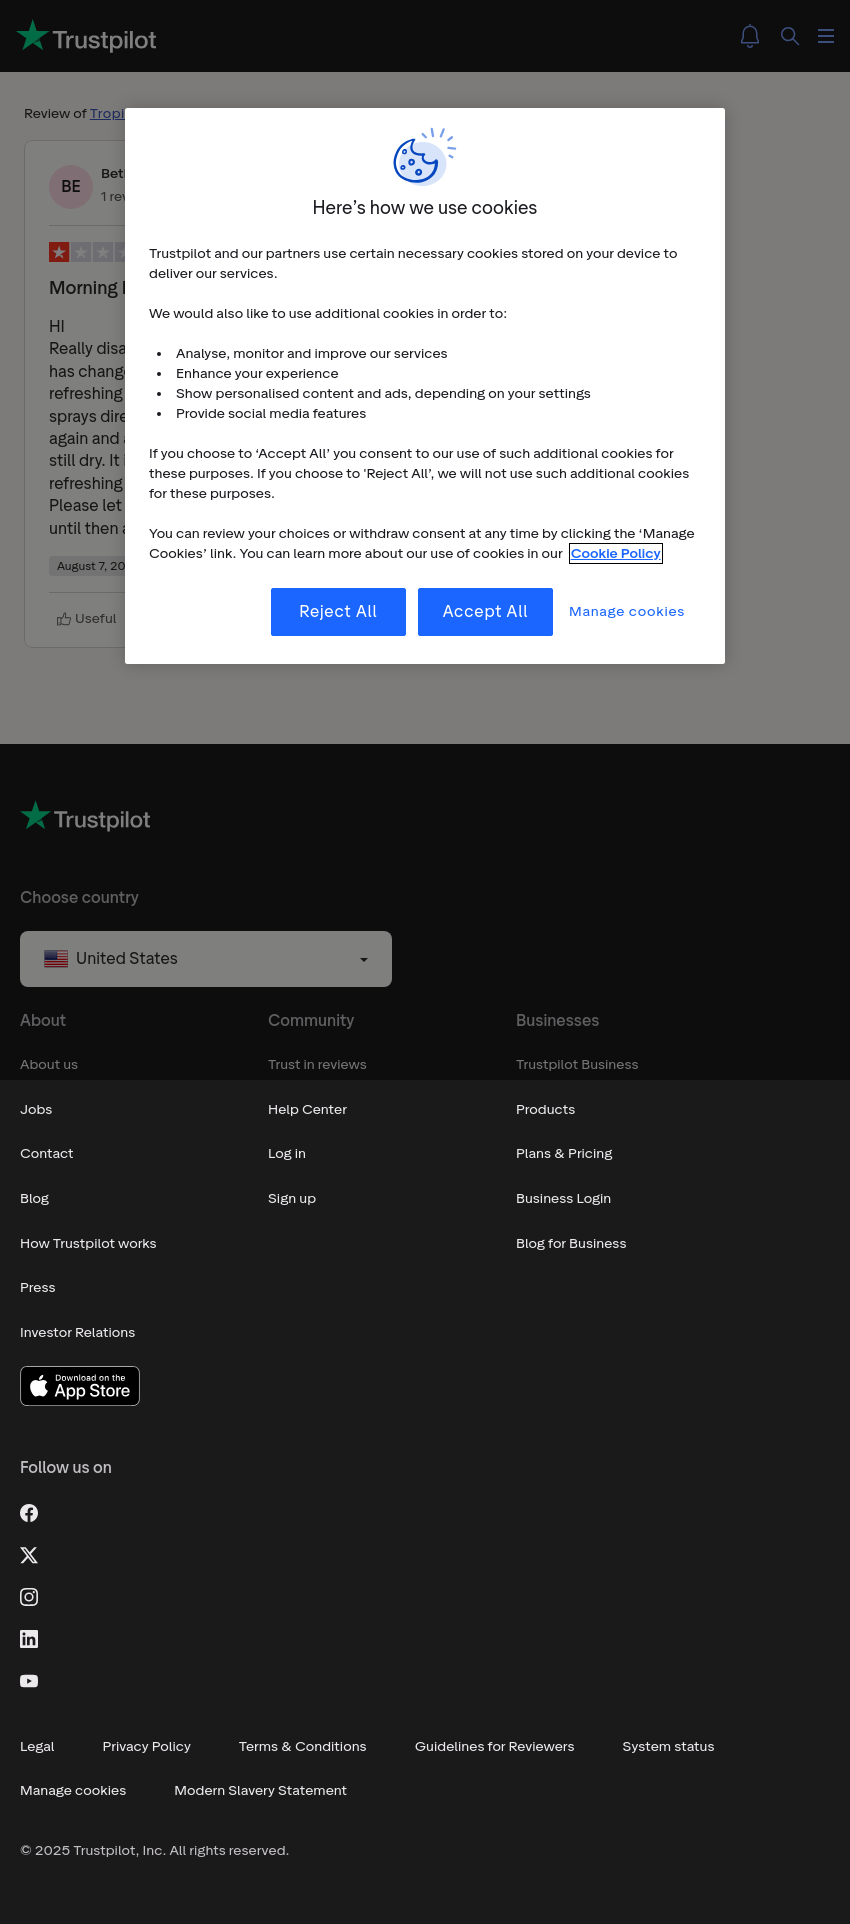850x1924 pixels.
Task: Open the About us footer link
Action: [49, 1065]
